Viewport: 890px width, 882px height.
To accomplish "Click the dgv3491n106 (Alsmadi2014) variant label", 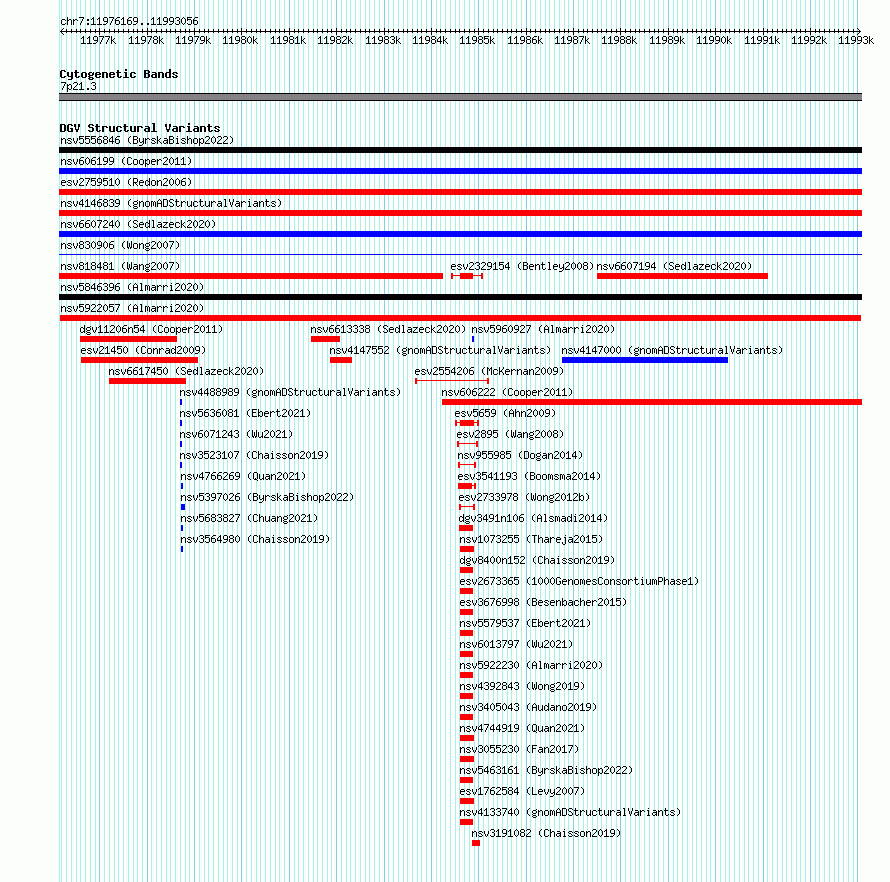I will point(533,518).
